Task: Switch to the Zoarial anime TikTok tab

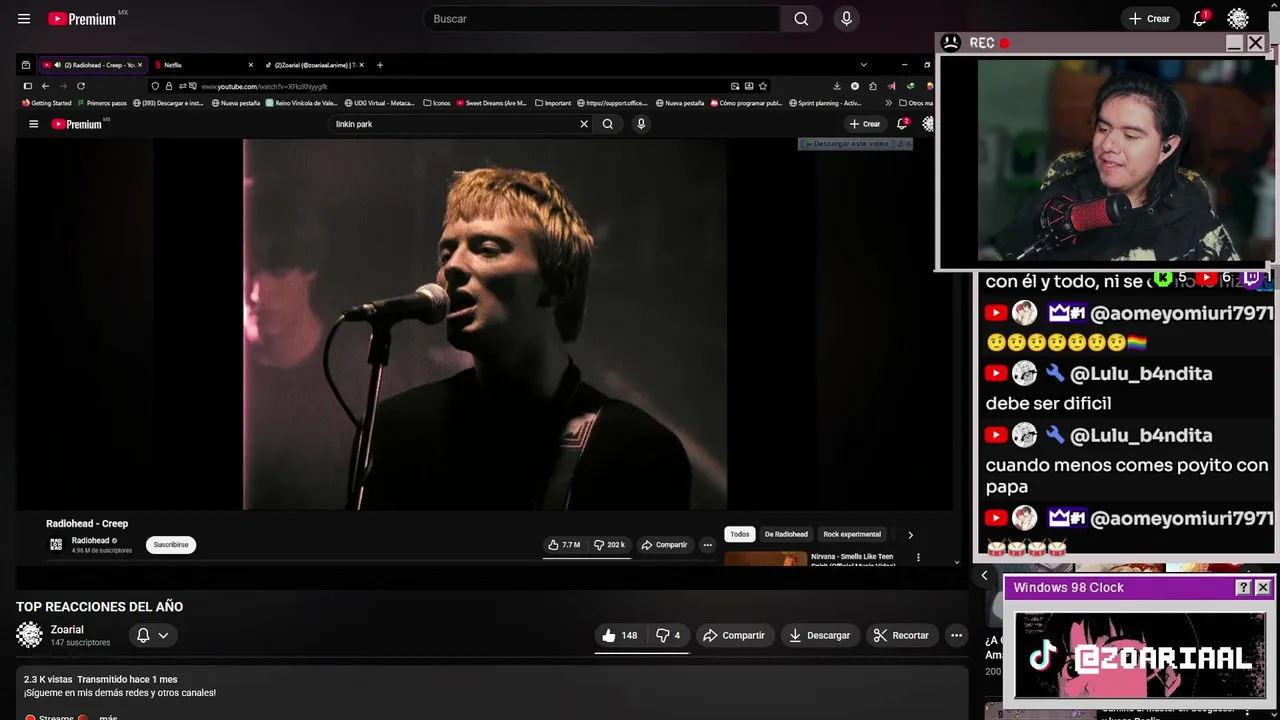Action: coord(313,65)
